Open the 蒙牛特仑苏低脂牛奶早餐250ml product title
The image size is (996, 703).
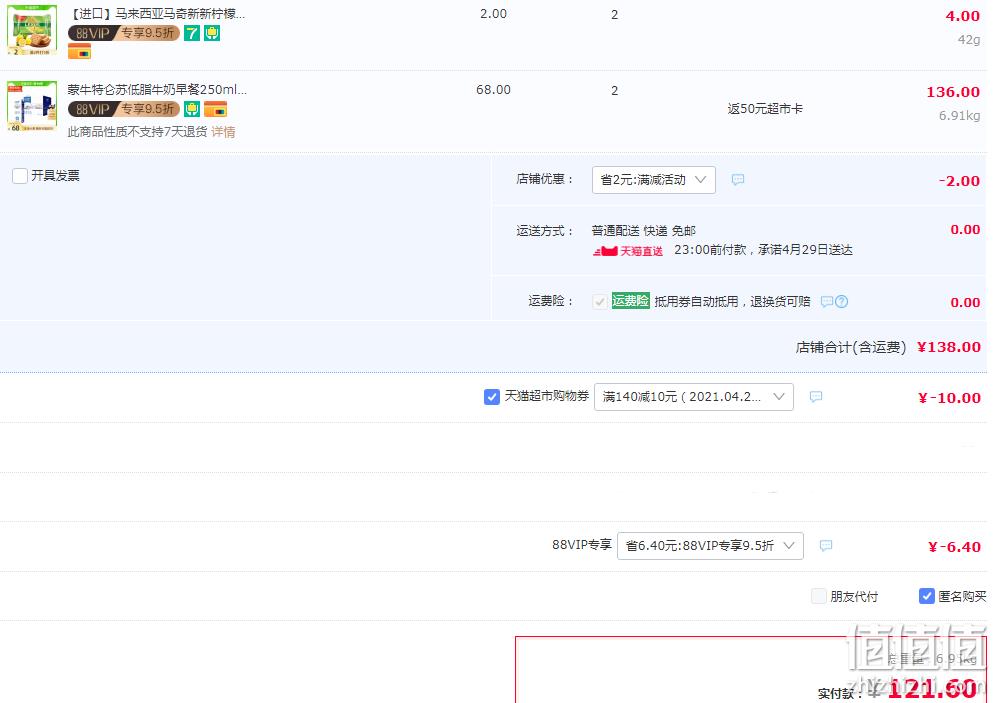point(158,90)
